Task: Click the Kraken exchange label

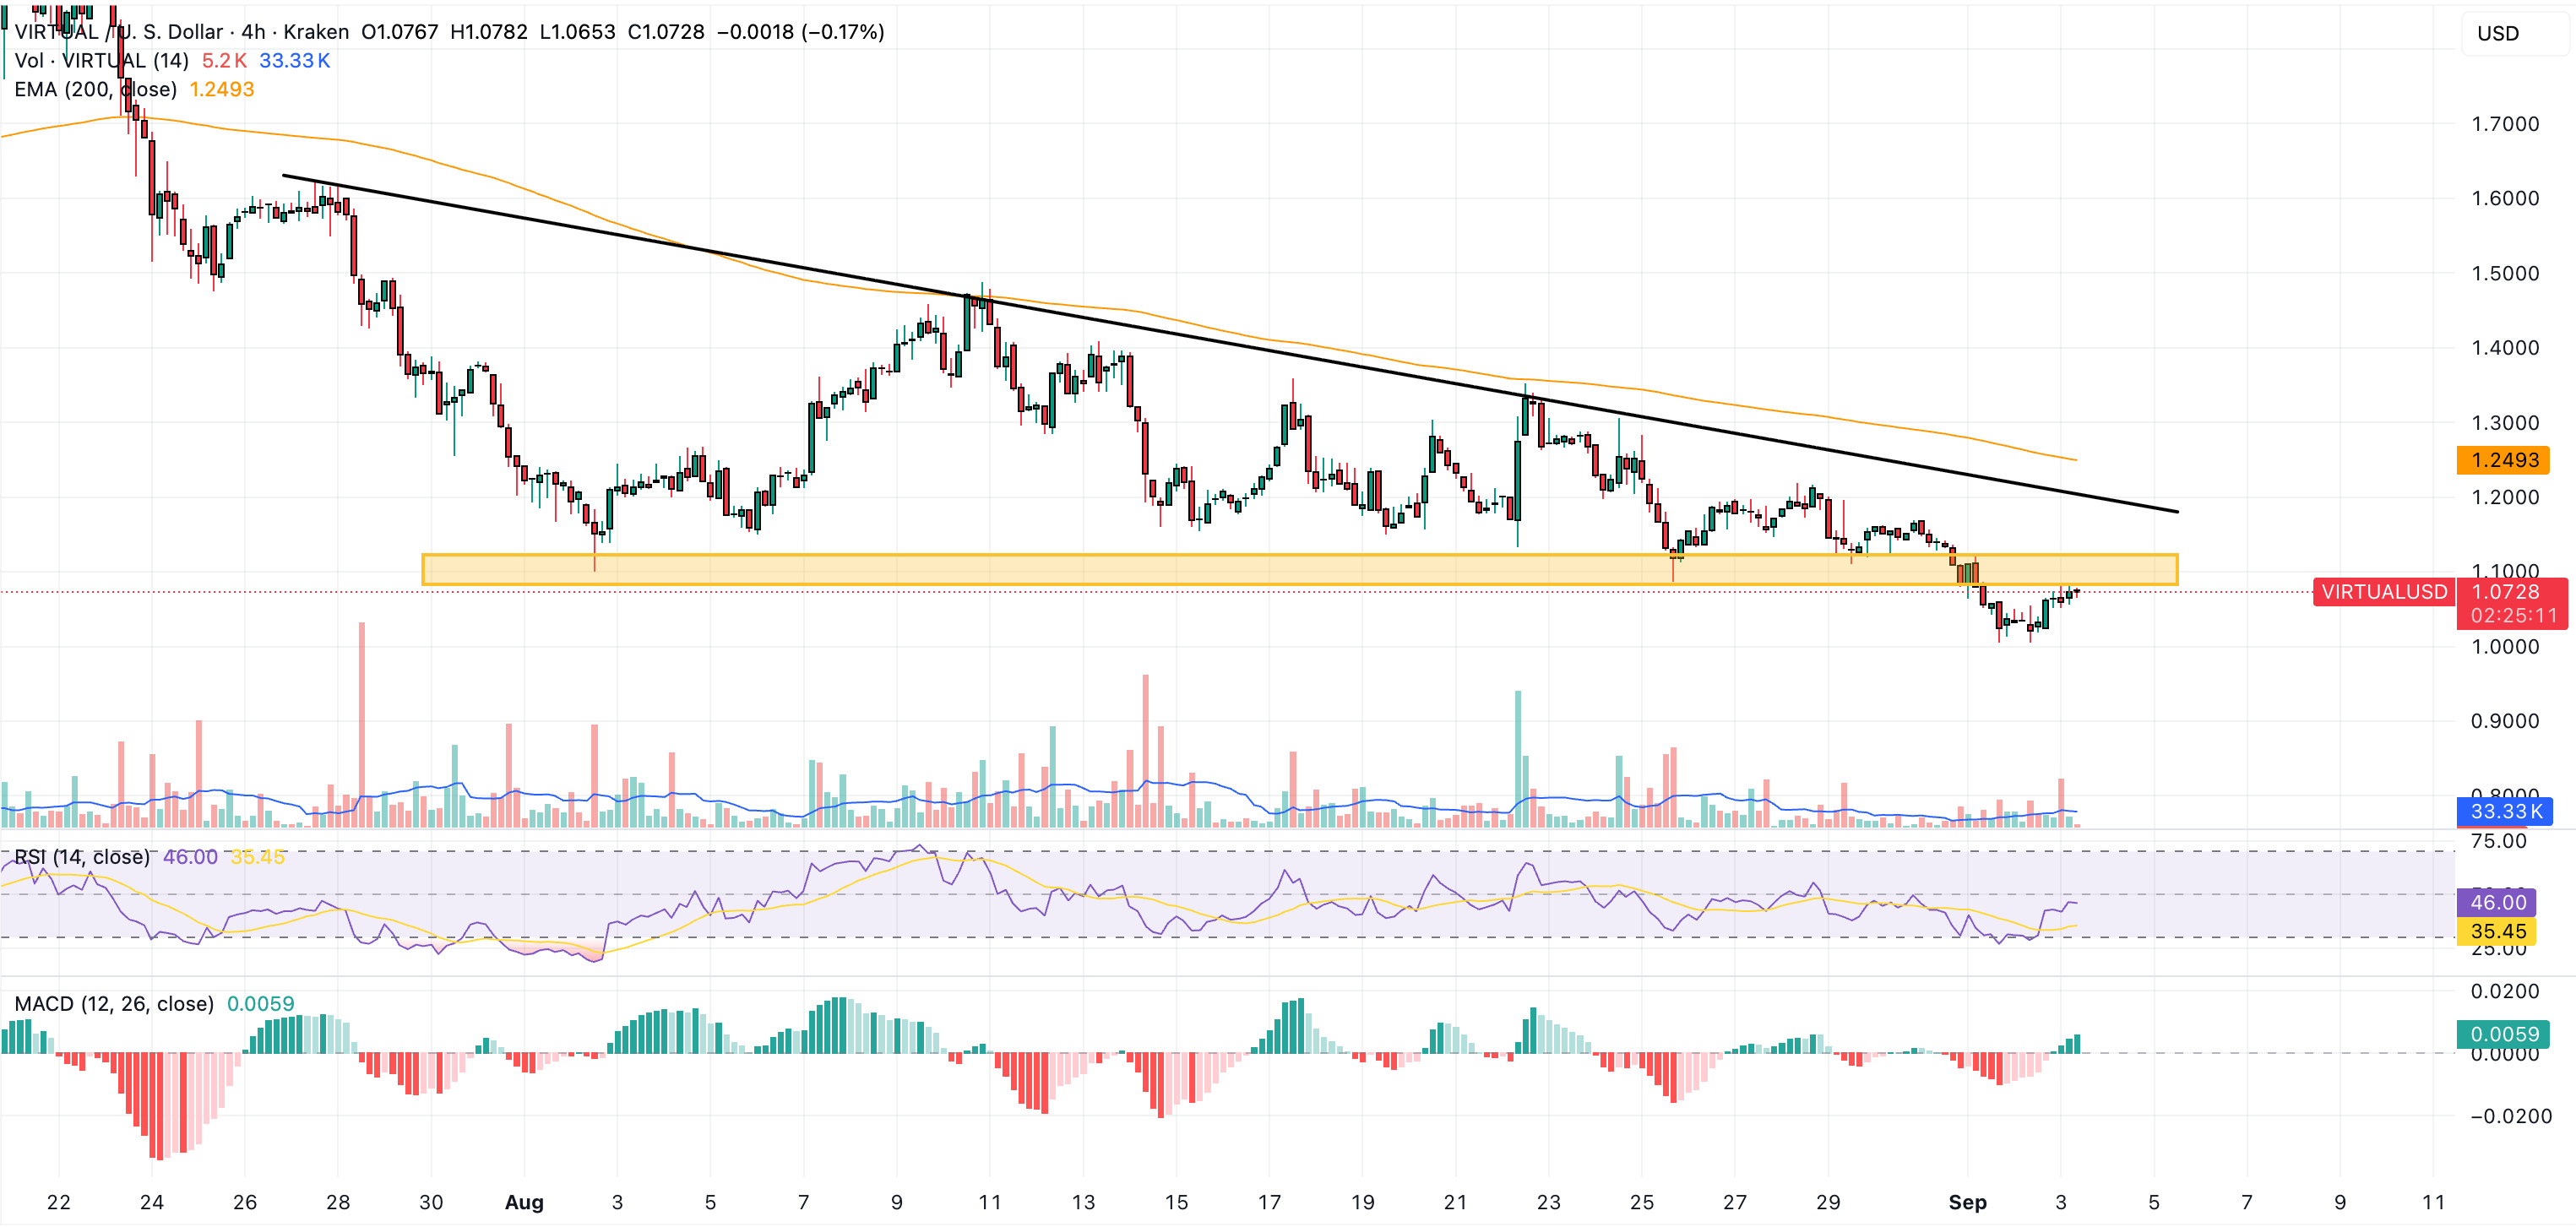Action: click(x=314, y=32)
